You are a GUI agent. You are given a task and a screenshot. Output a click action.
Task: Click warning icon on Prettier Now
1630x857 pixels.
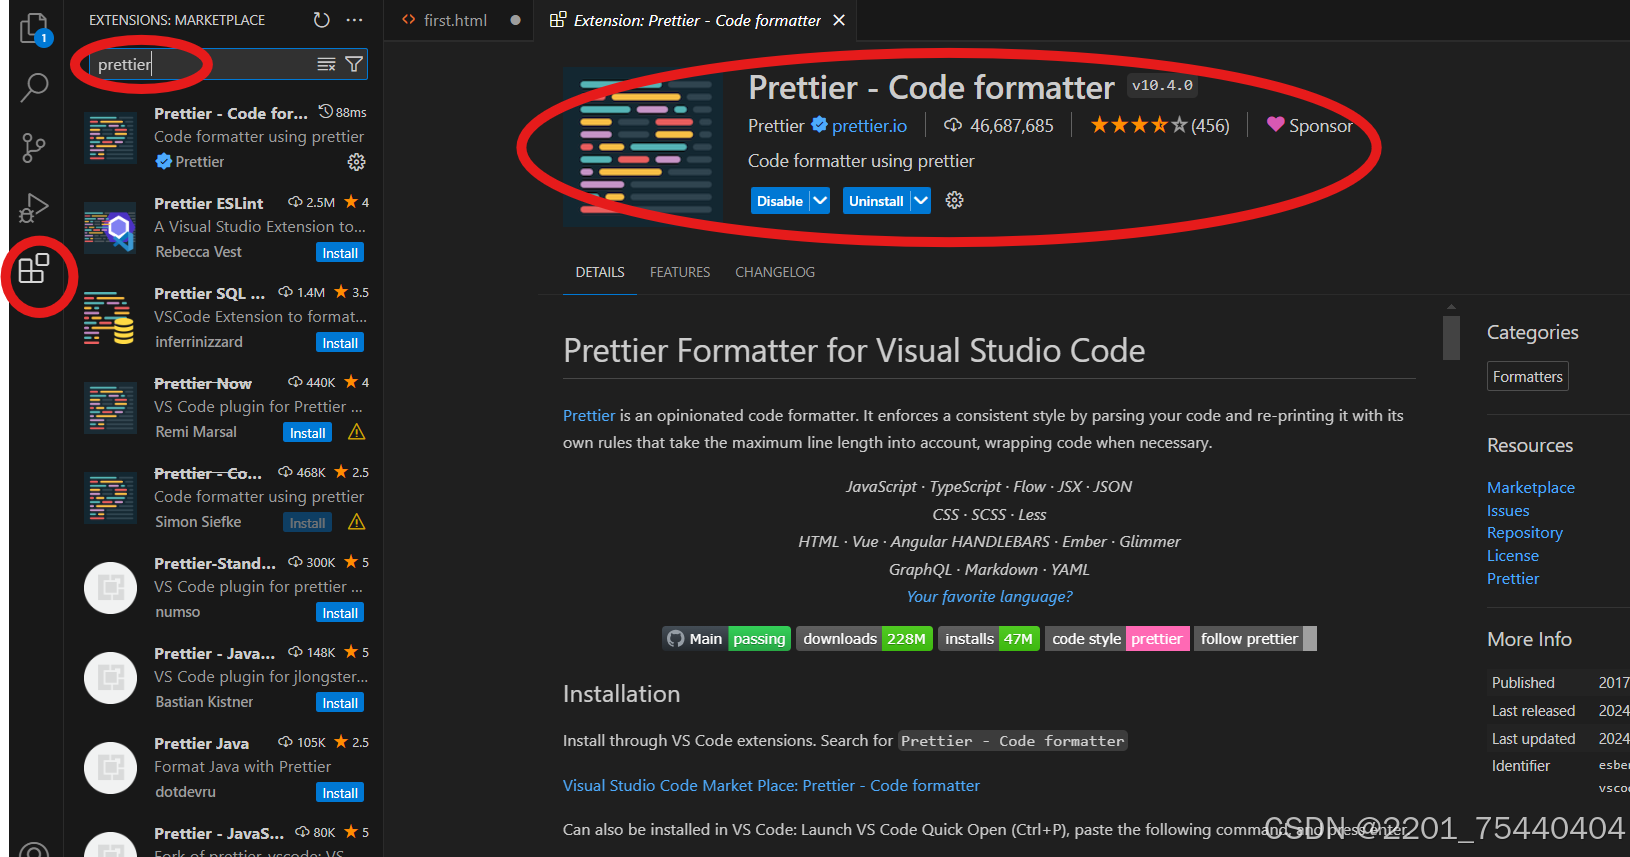click(x=356, y=432)
